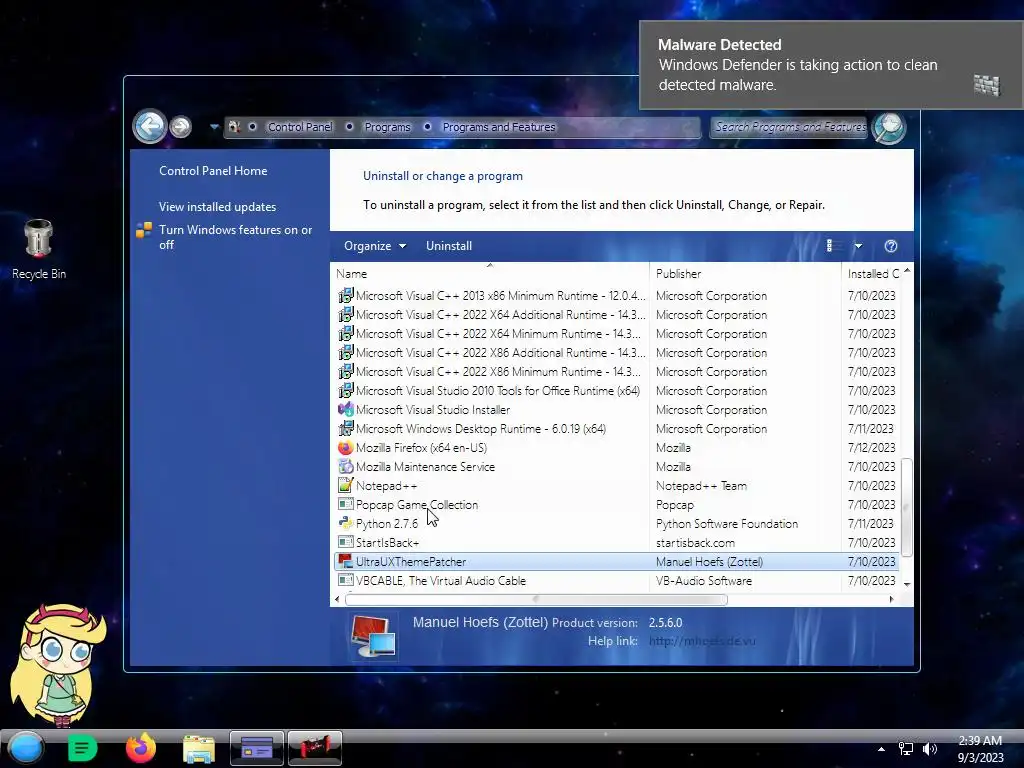Click the Microsoft Visual Studio Installer icon
The width and height of the screenshot is (1024, 768).
click(345, 409)
